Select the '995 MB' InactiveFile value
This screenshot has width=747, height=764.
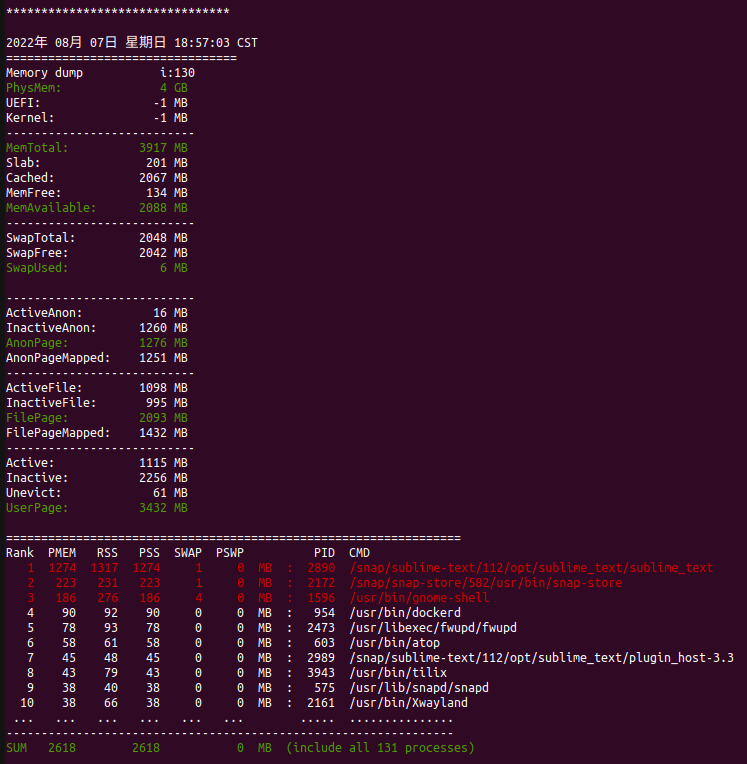(167, 403)
